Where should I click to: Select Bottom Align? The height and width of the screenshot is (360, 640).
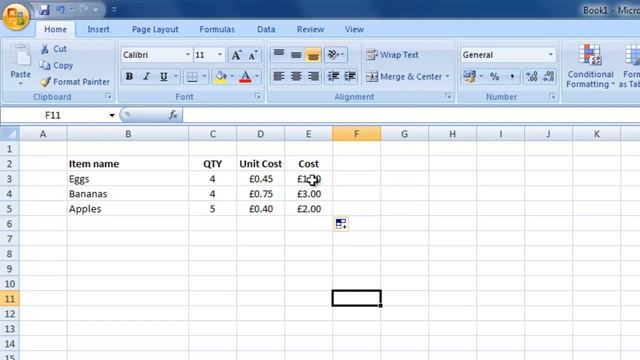pyautogui.click(x=313, y=55)
